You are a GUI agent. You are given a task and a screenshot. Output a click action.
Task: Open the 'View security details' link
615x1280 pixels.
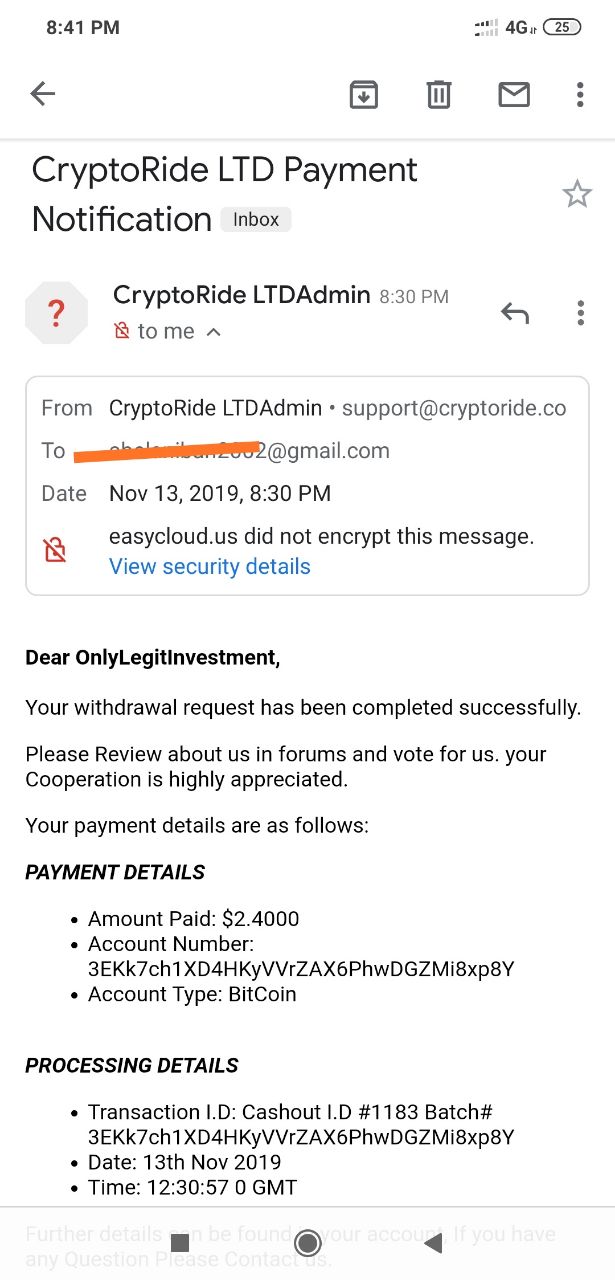point(210,566)
